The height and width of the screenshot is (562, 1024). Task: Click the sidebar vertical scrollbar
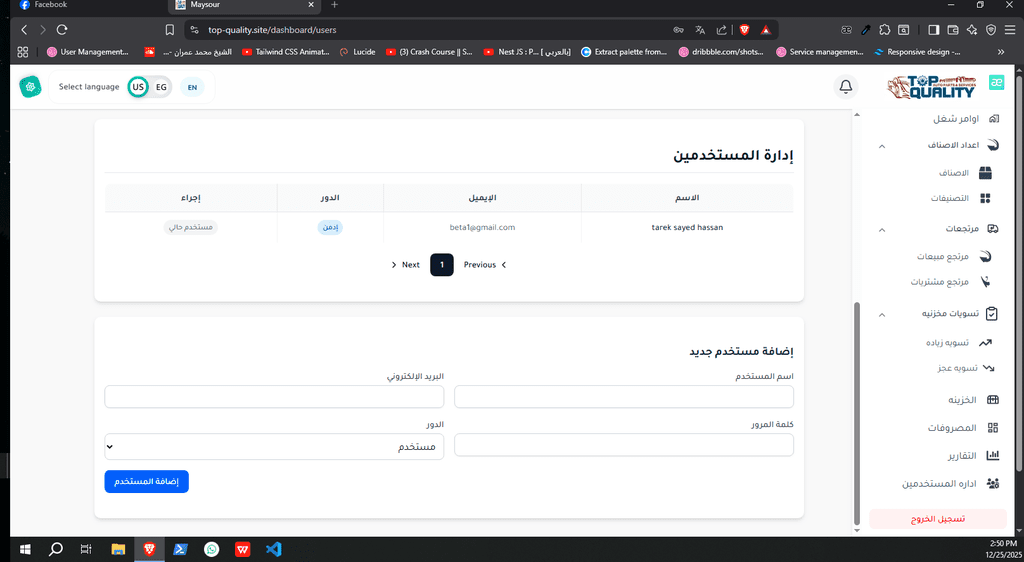coord(857,413)
